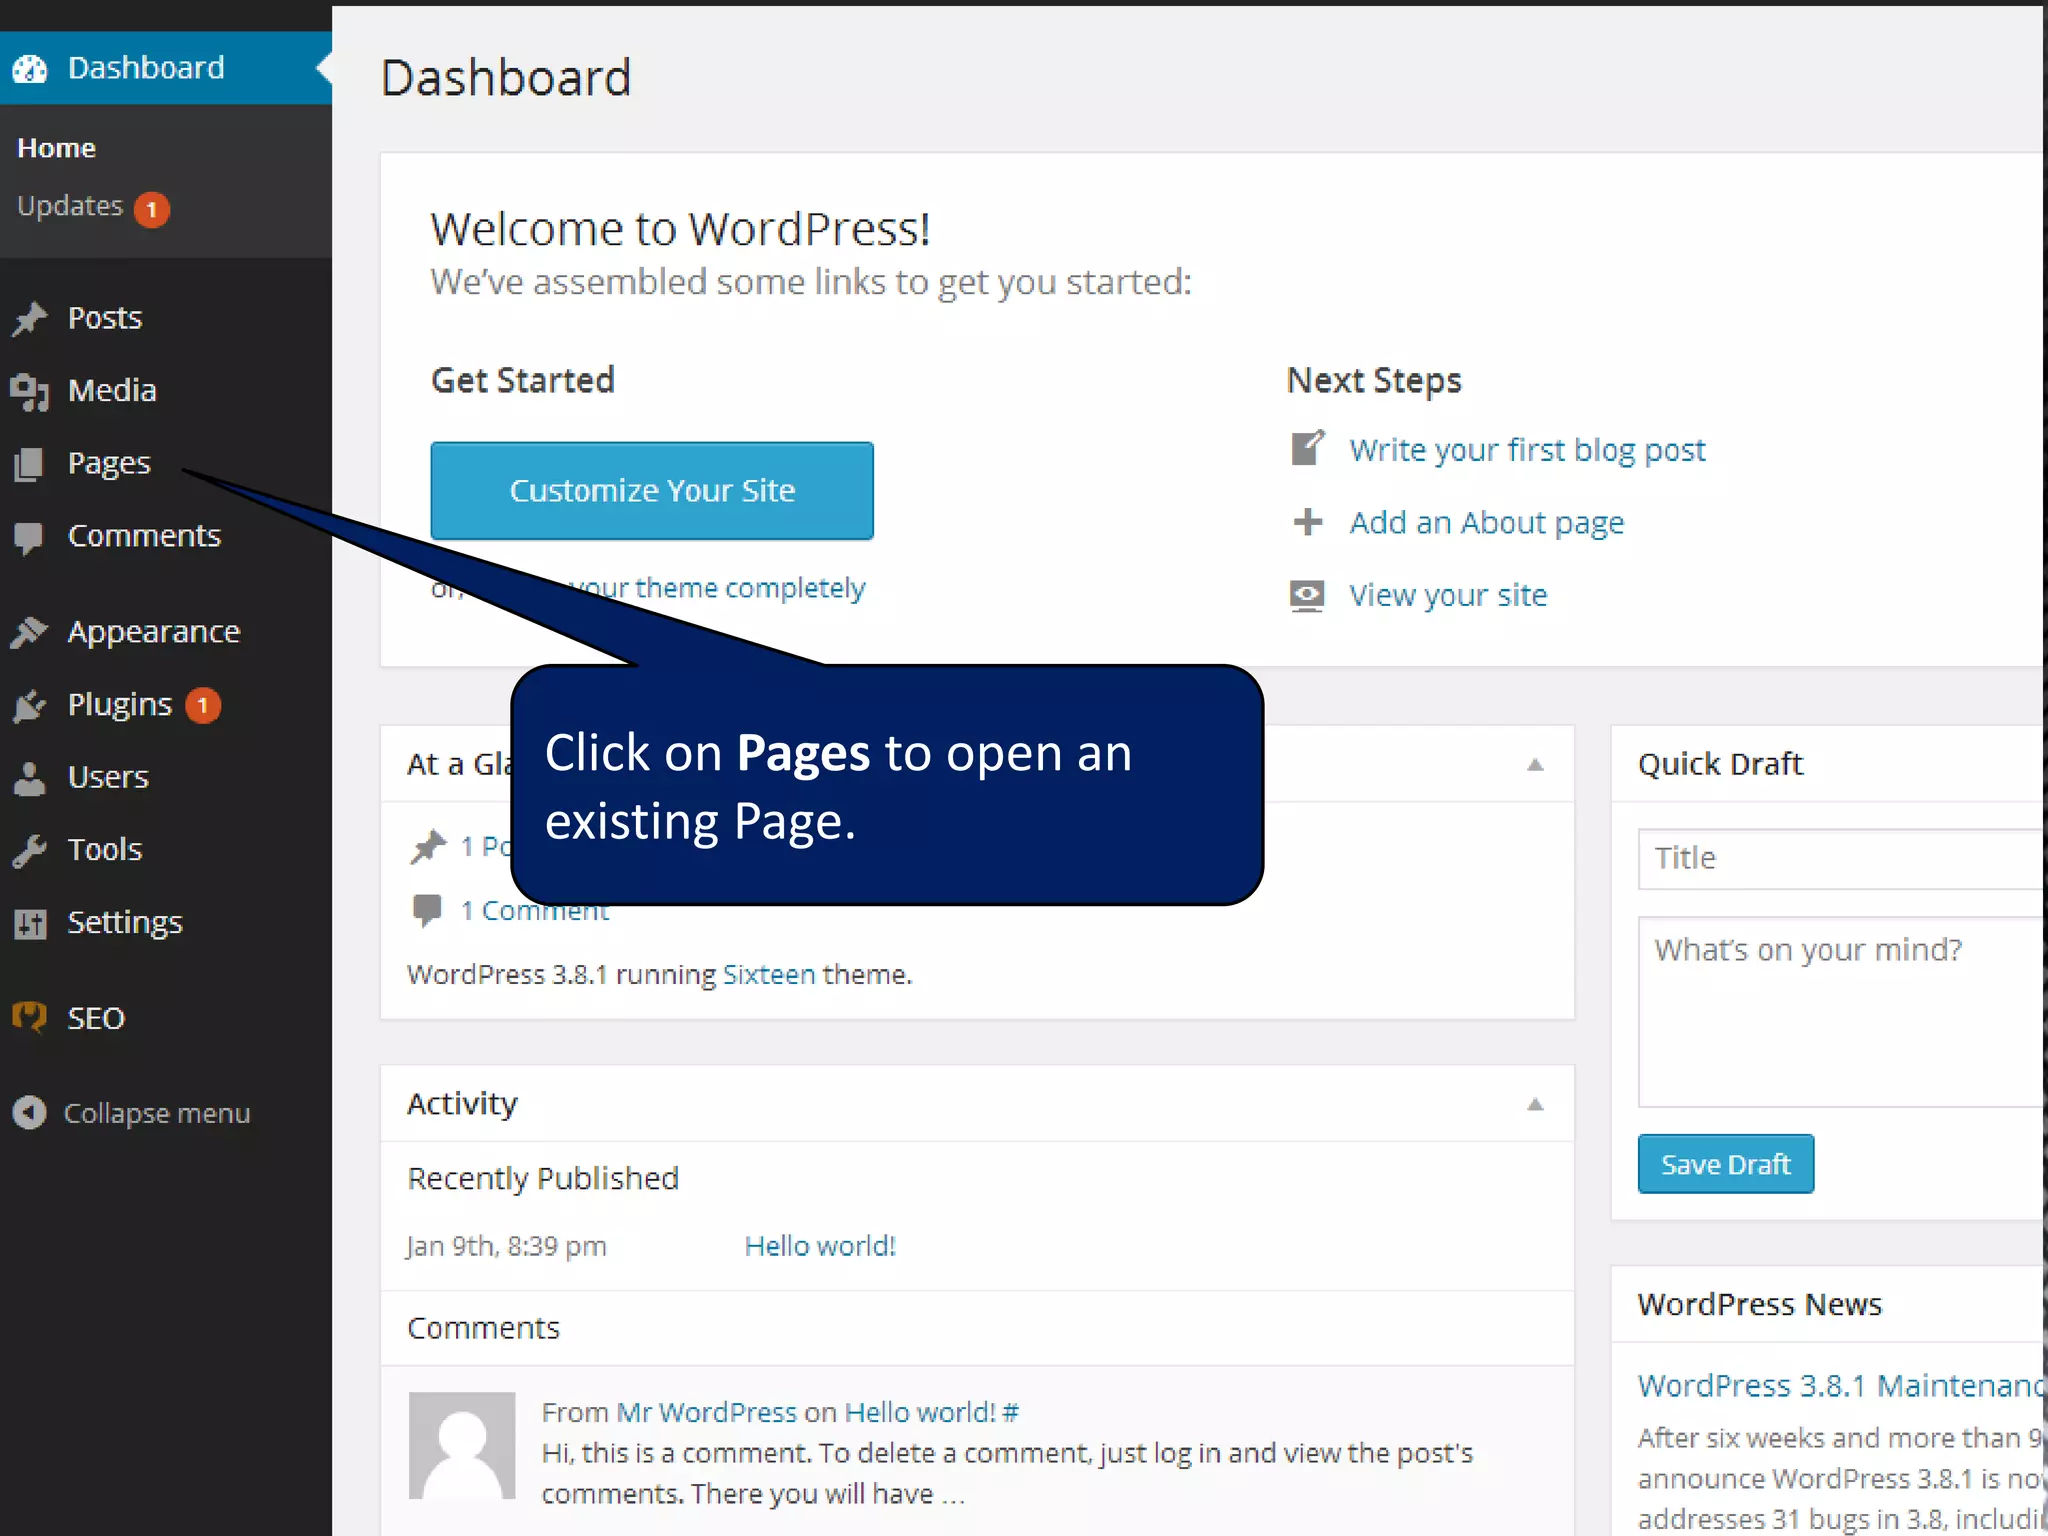This screenshot has width=2048, height=1536.
Task: Collapse the Activity widget using its arrow
Action: point(1535,1105)
